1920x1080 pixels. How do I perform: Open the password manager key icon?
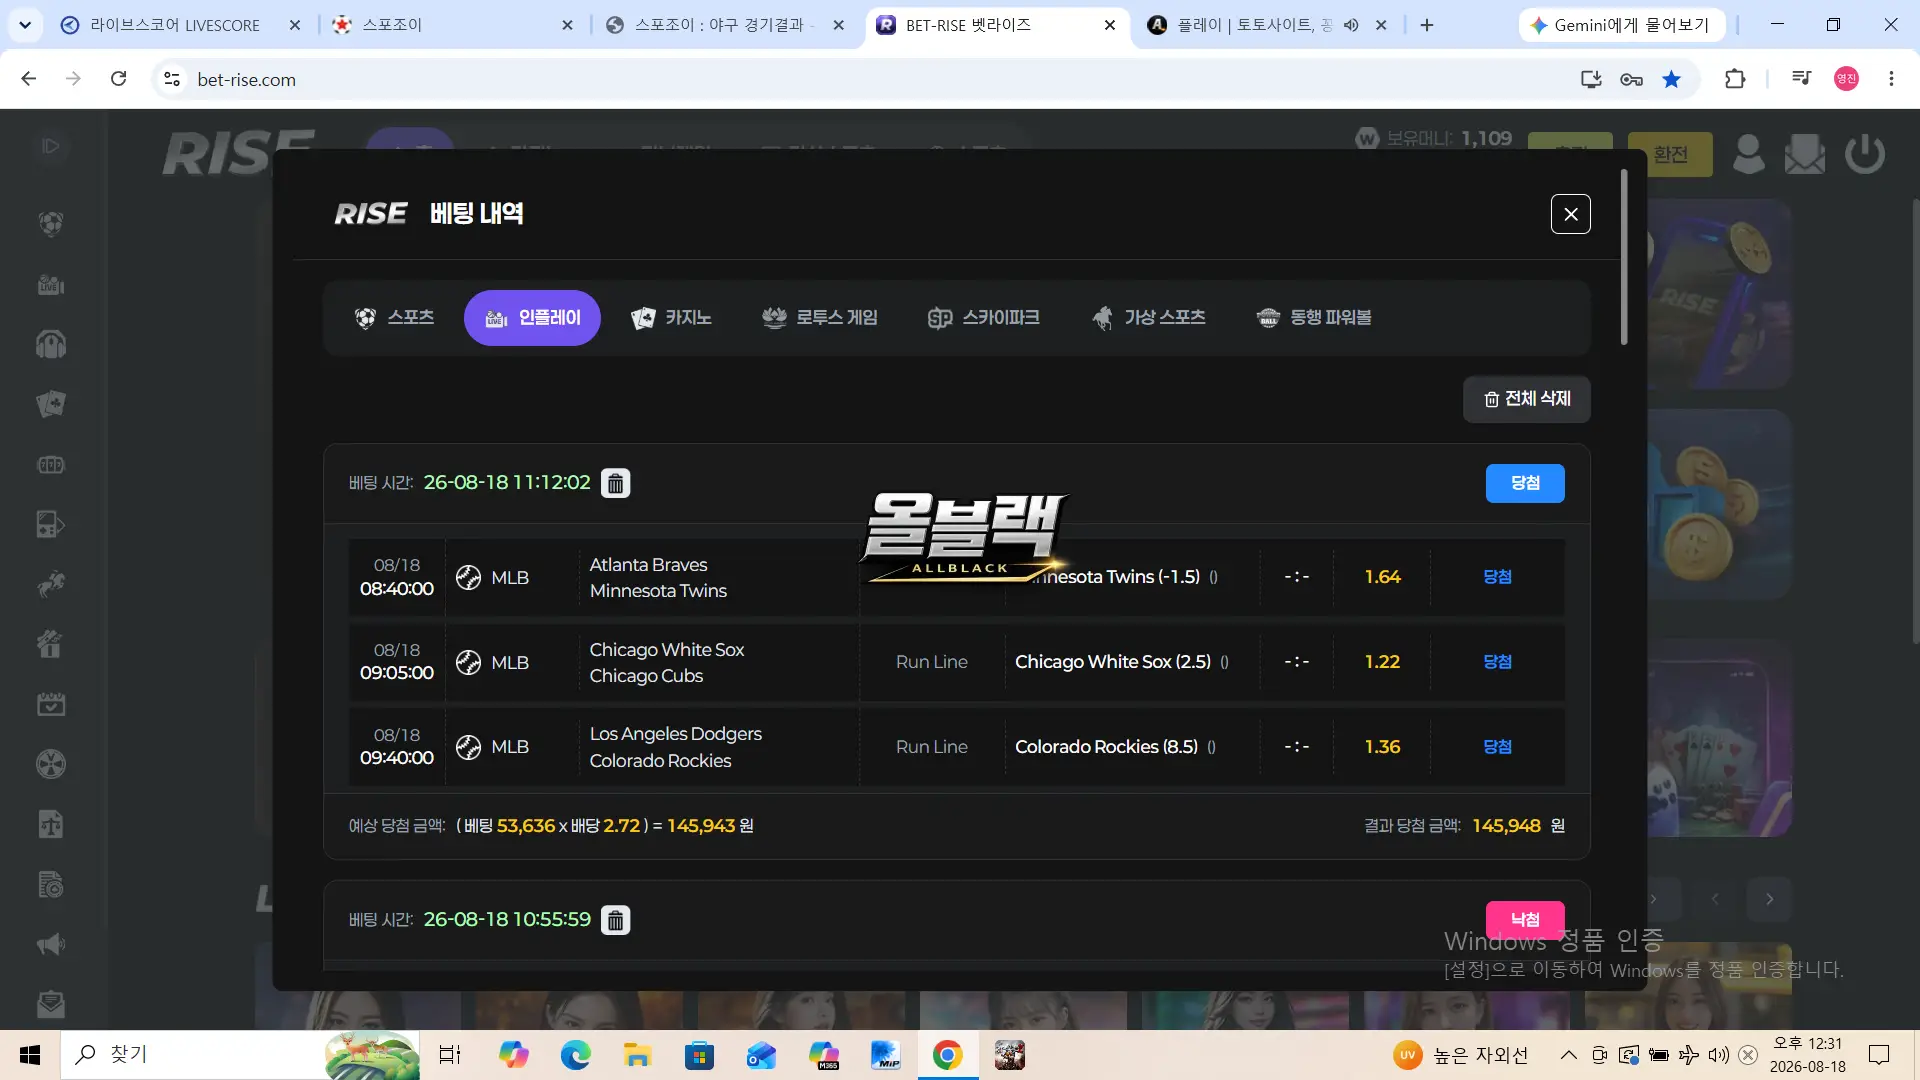point(1631,79)
